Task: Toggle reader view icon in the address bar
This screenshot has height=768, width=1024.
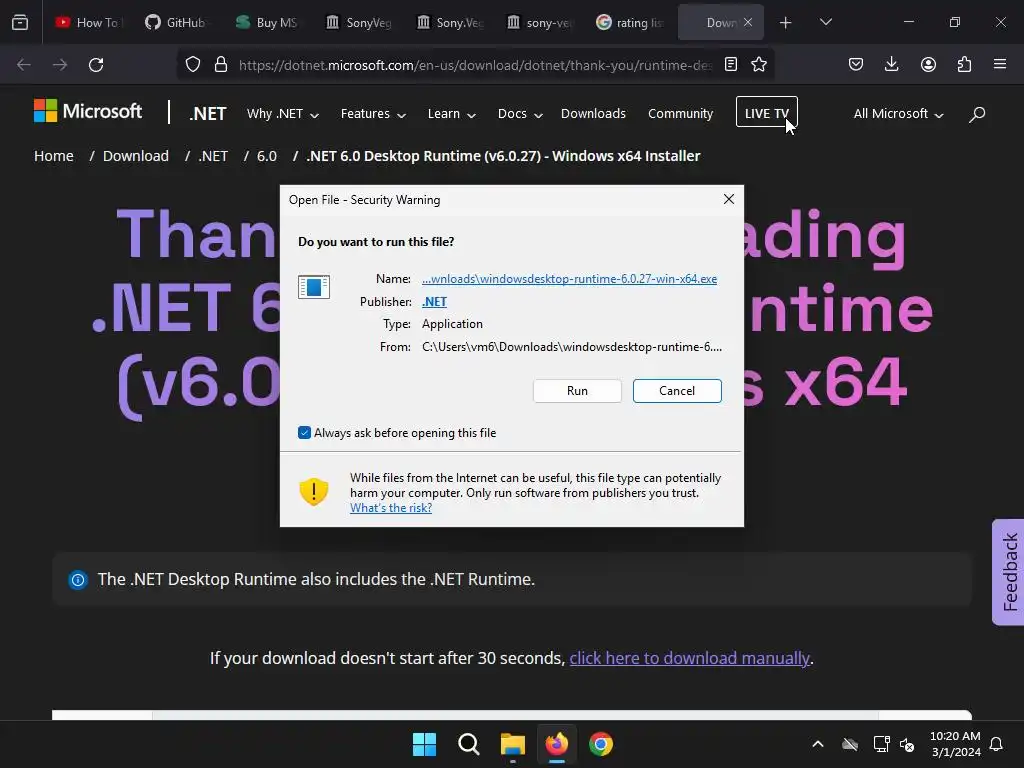Action: point(731,64)
